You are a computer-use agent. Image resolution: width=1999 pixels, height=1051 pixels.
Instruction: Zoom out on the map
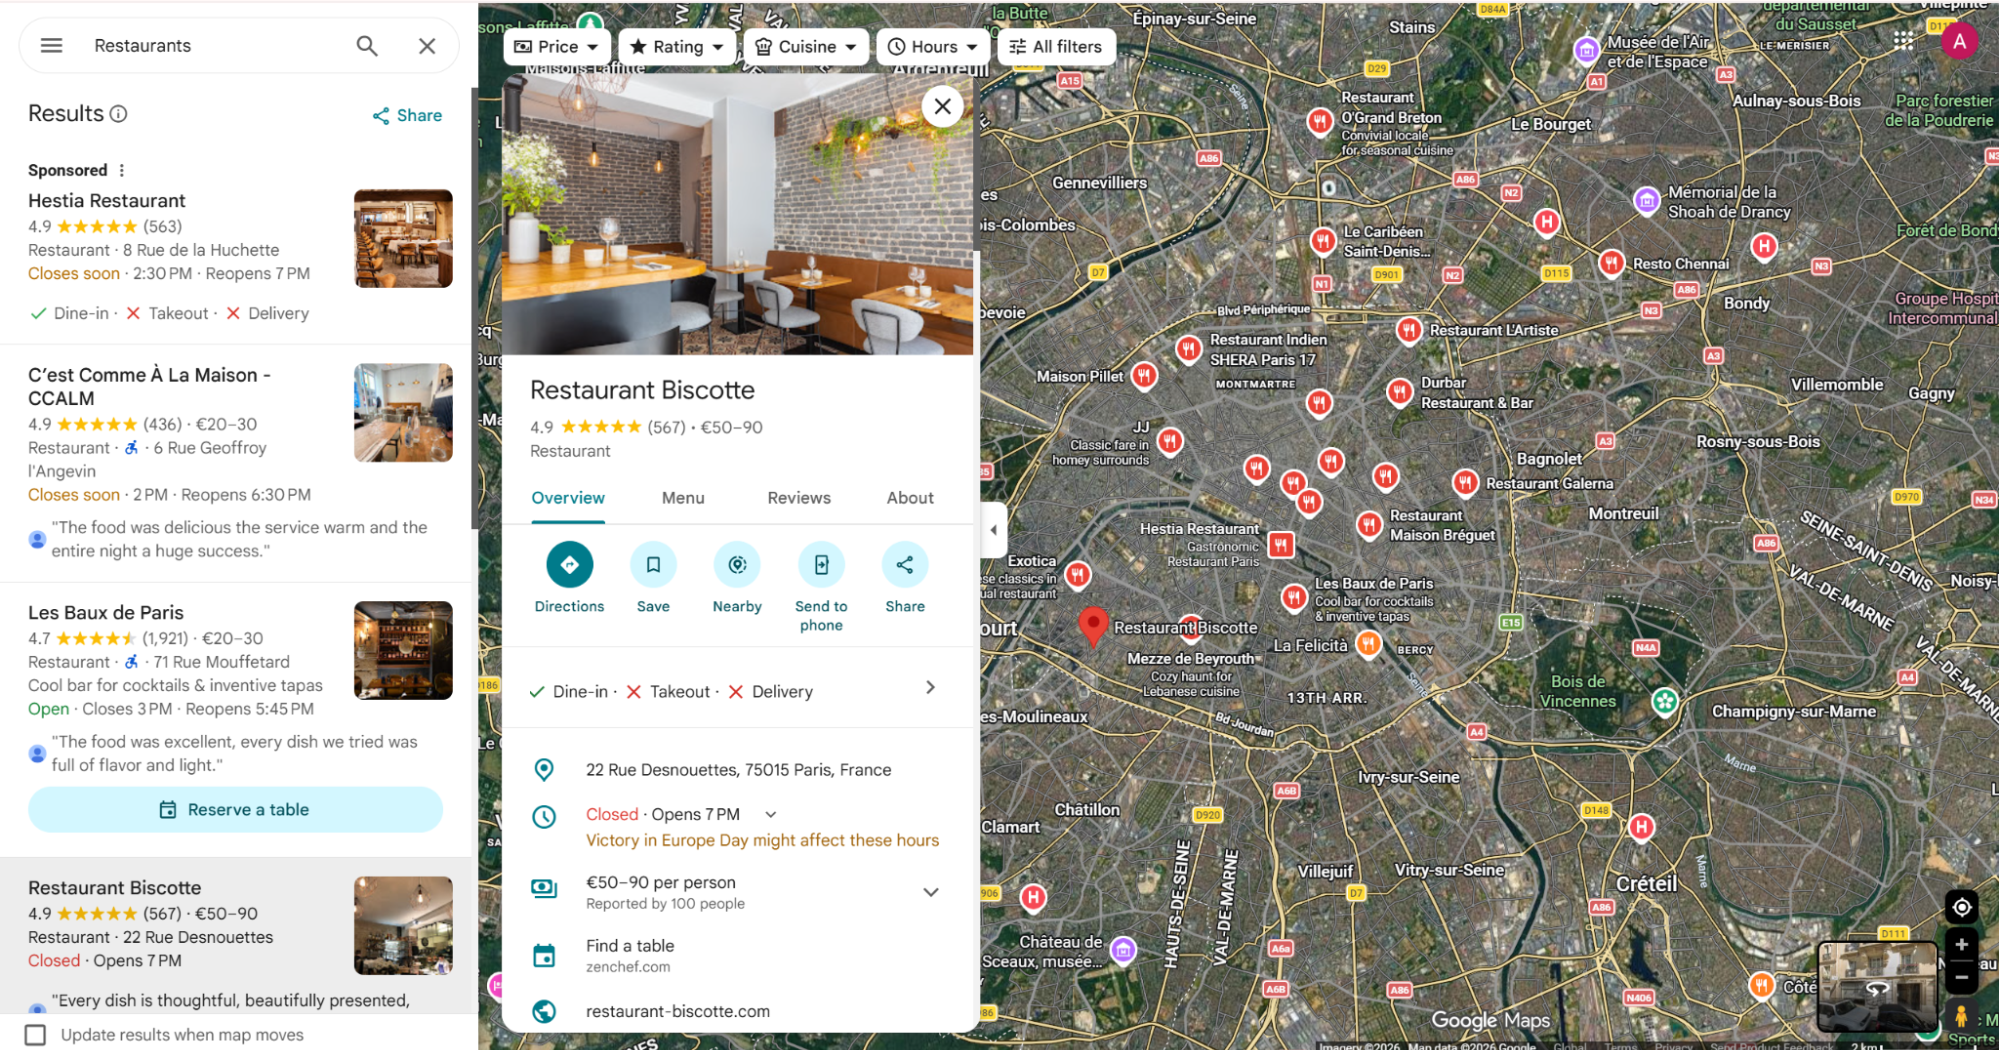pyautogui.click(x=1961, y=977)
